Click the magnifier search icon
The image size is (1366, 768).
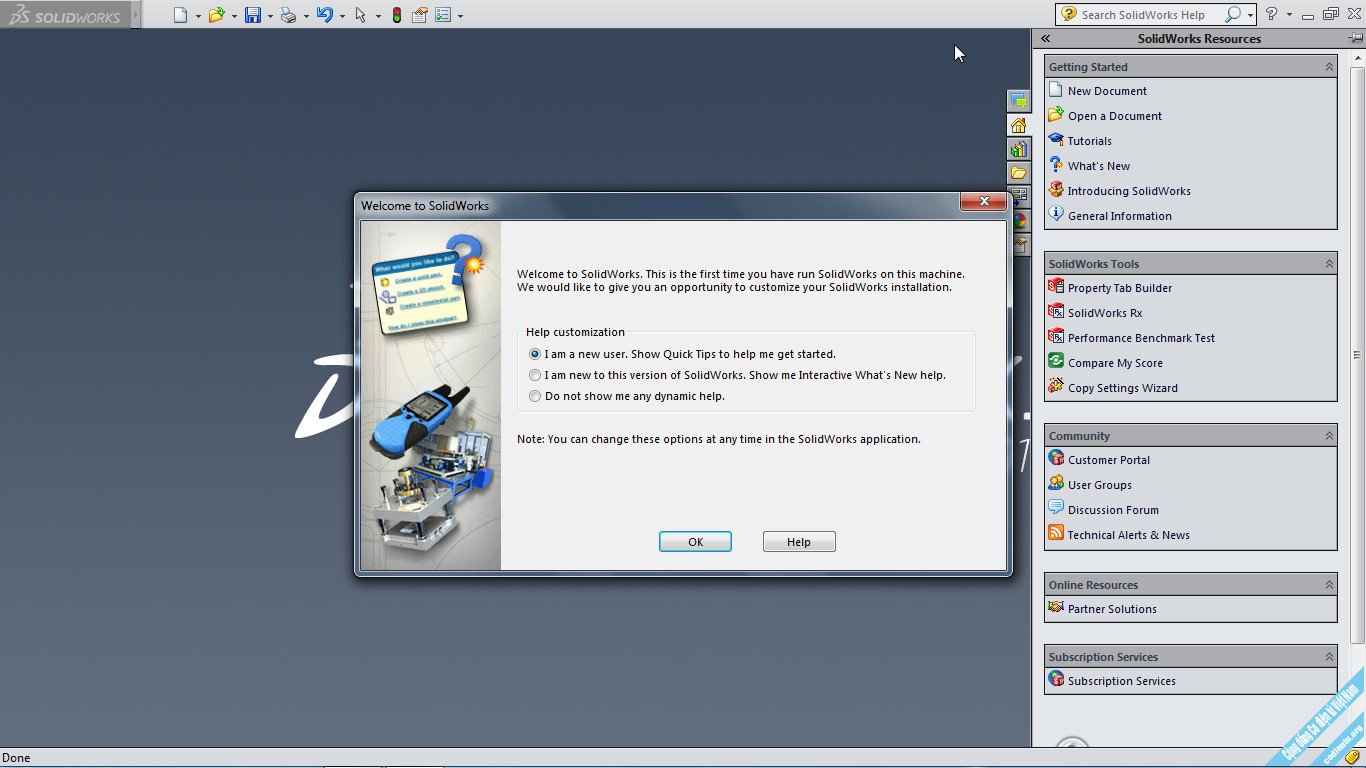1233,14
